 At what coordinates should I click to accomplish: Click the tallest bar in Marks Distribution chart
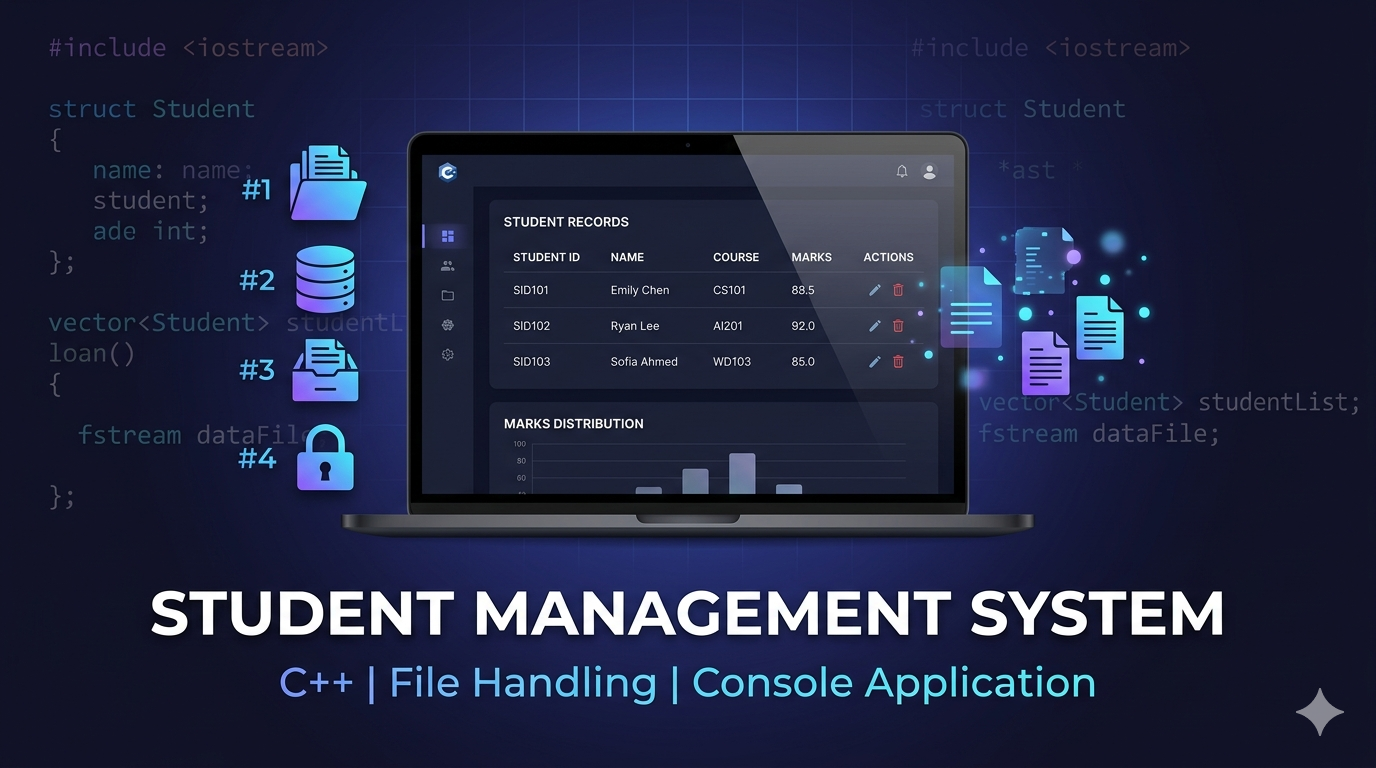(x=742, y=471)
